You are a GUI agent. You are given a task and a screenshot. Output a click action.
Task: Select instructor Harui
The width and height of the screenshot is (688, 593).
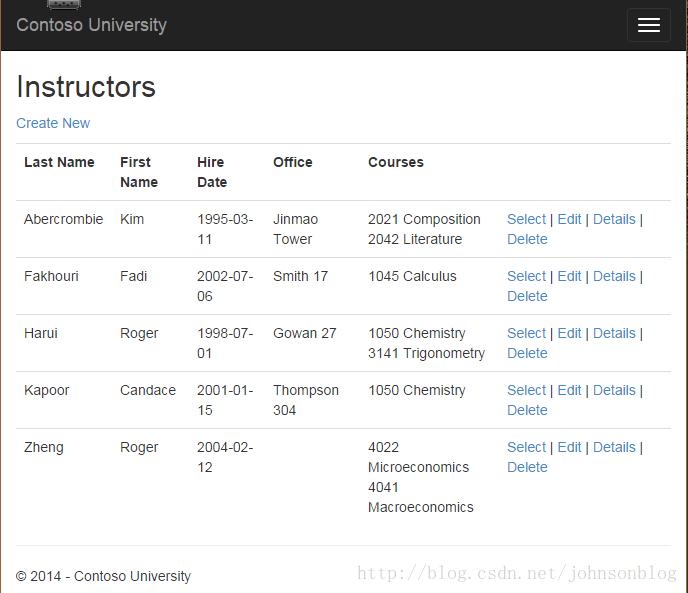click(526, 333)
